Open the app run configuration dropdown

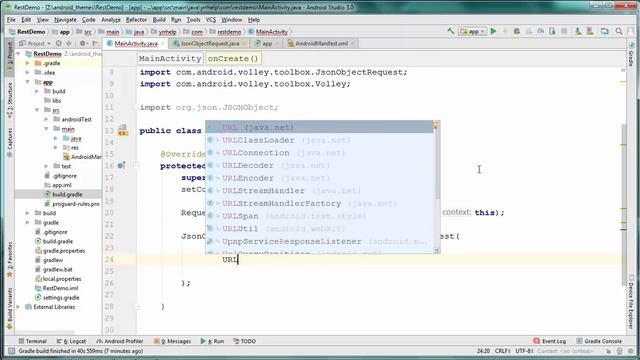(x=472, y=31)
